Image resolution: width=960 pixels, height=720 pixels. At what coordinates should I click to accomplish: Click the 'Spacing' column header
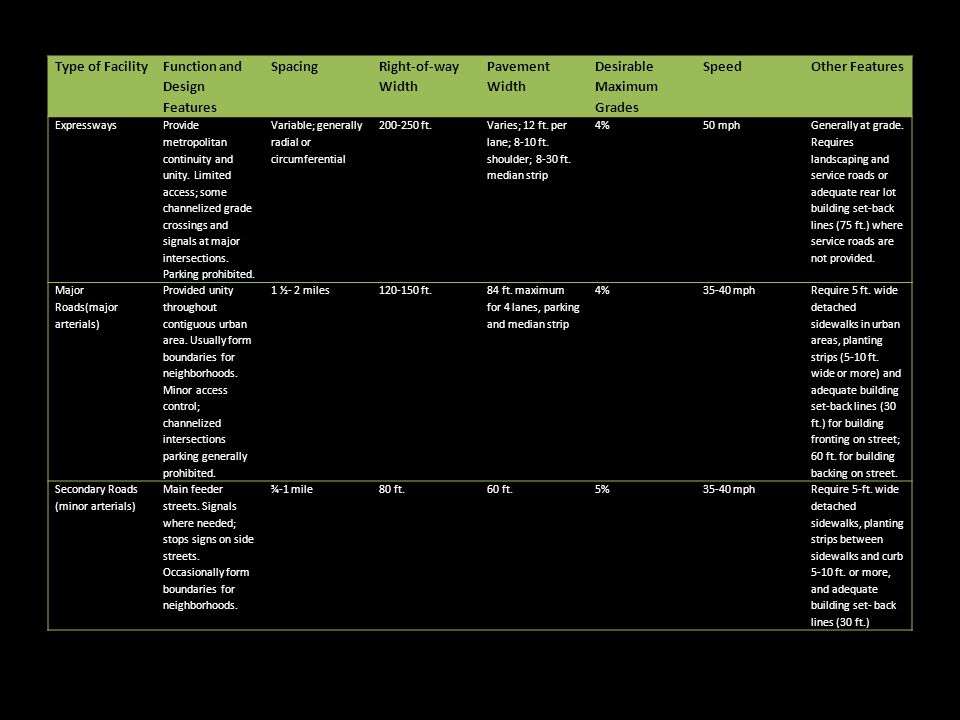(x=294, y=67)
